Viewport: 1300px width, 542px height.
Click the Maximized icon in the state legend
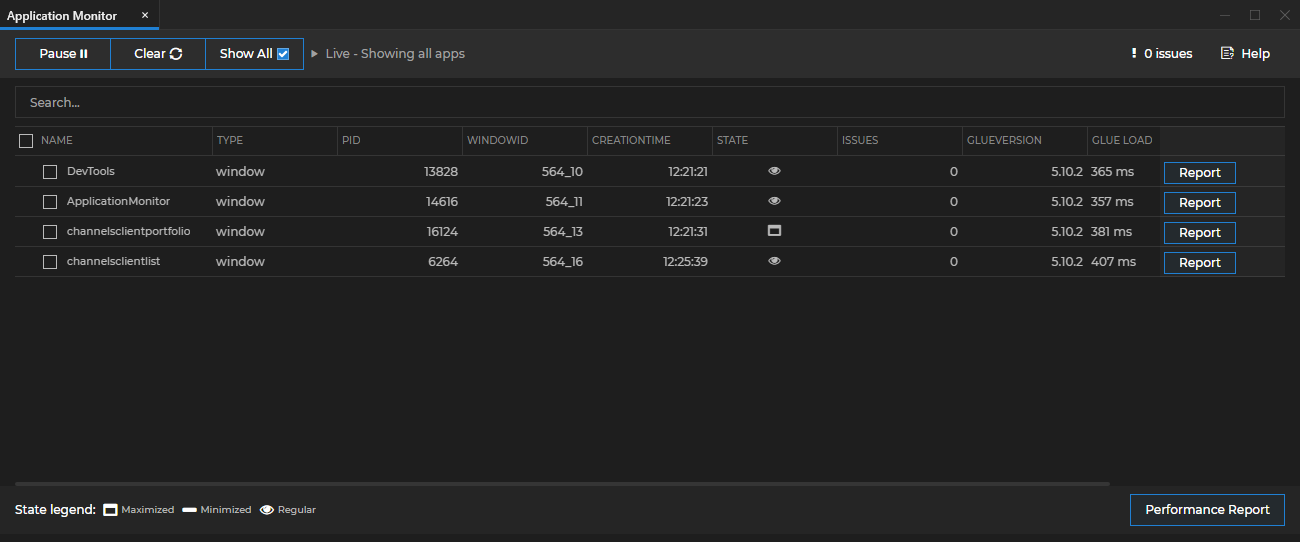[x=111, y=510]
